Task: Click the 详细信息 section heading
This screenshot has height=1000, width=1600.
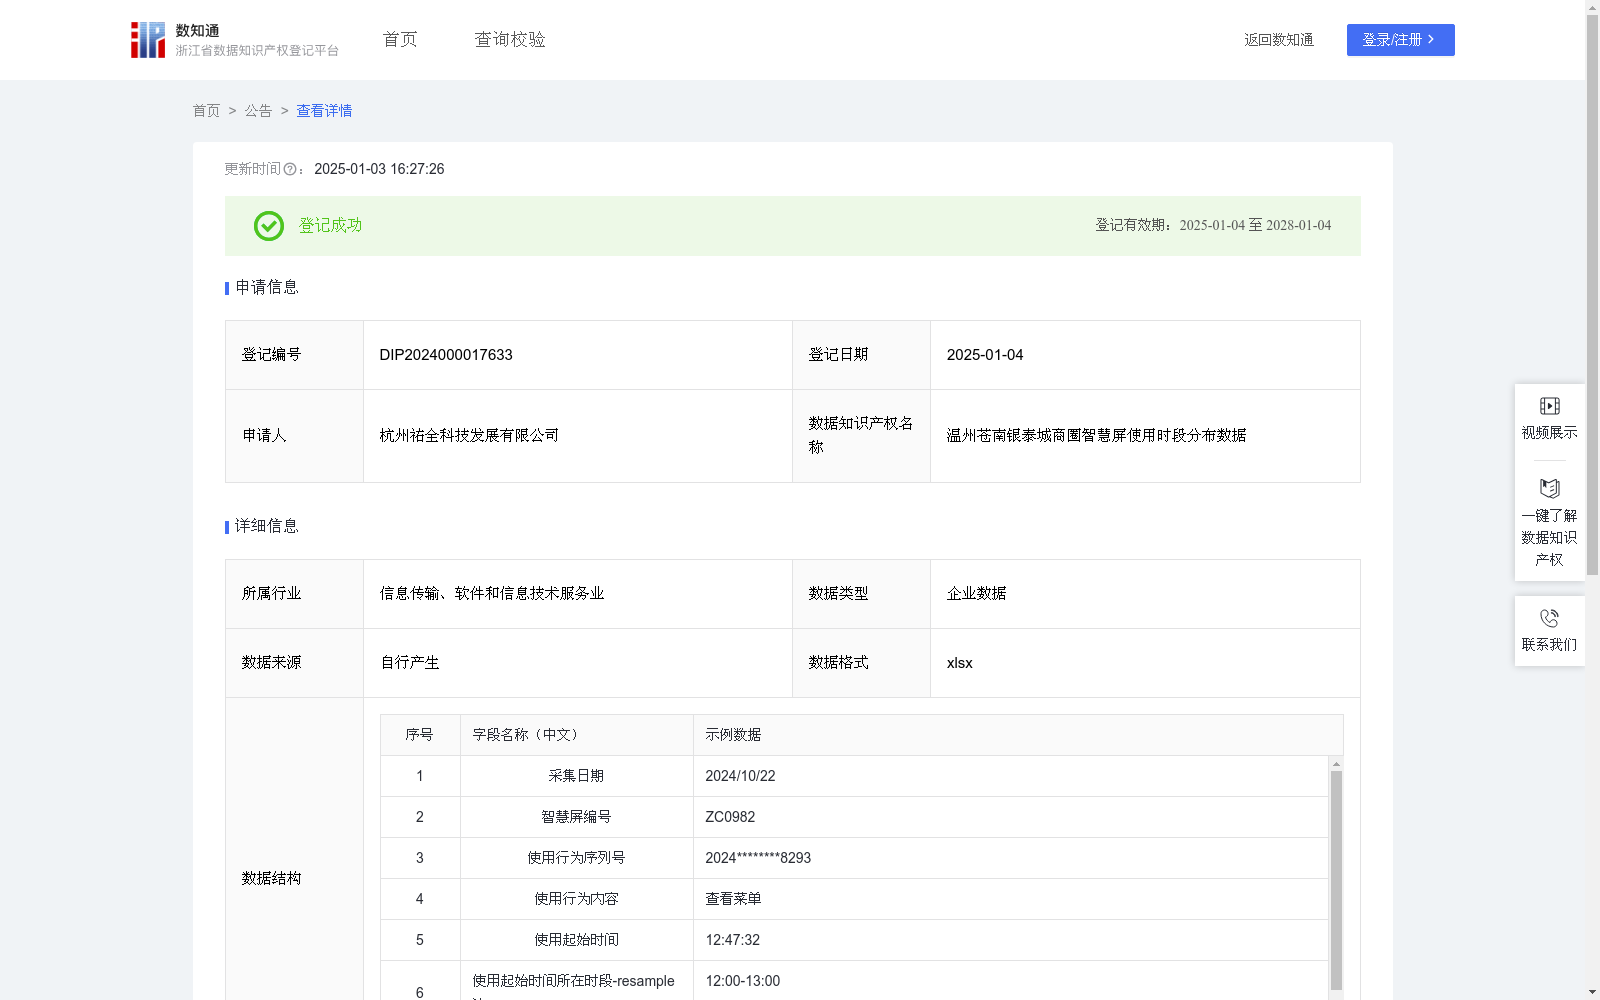Action: 267,527
